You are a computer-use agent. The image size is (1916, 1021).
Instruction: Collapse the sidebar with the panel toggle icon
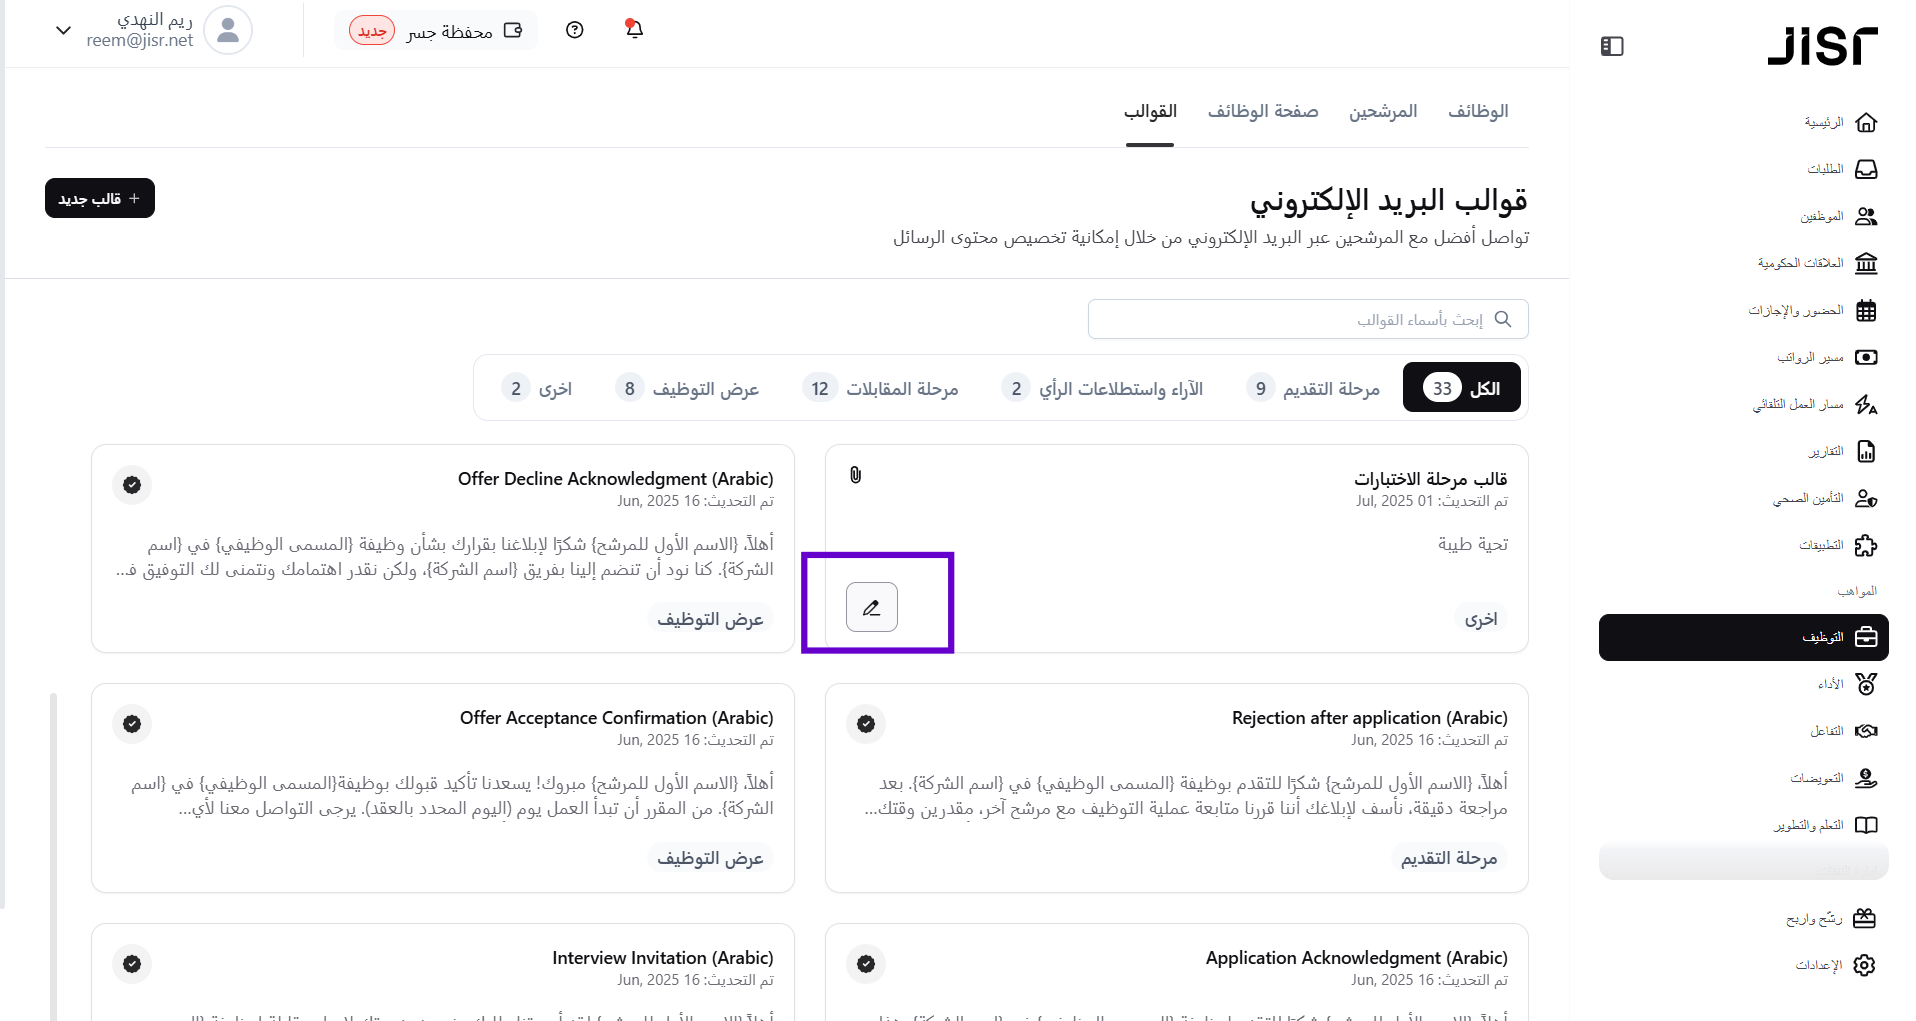[1611, 46]
